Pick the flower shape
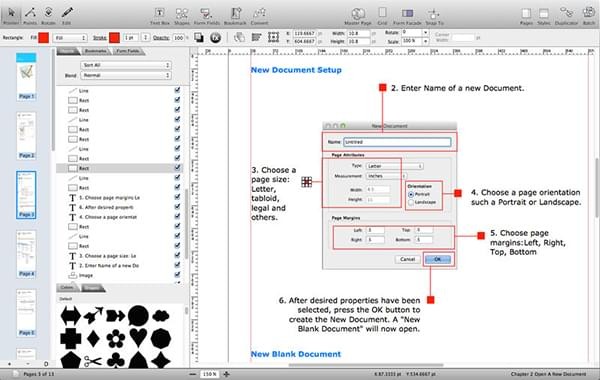This screenshot has height=380, width=600. pos(116,338)
